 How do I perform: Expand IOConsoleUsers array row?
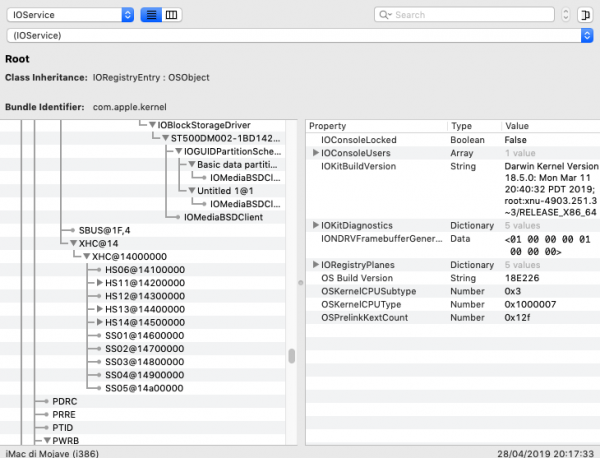tap(316, 152)
